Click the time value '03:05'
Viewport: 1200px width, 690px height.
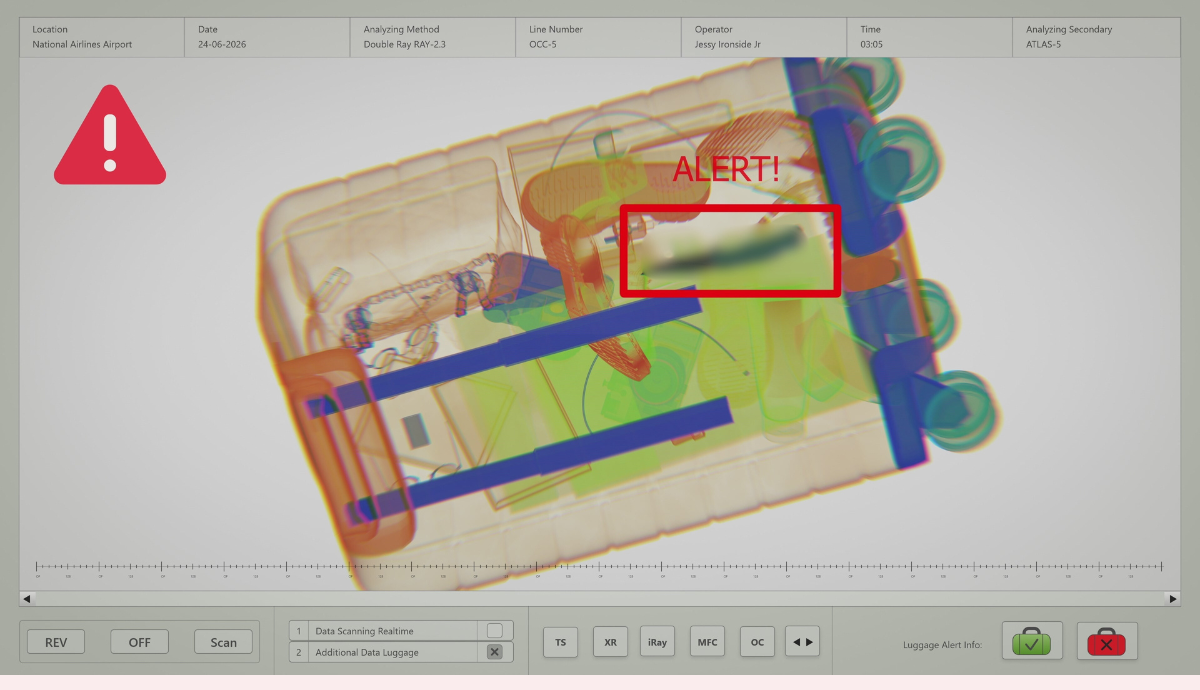click(871, 45)
